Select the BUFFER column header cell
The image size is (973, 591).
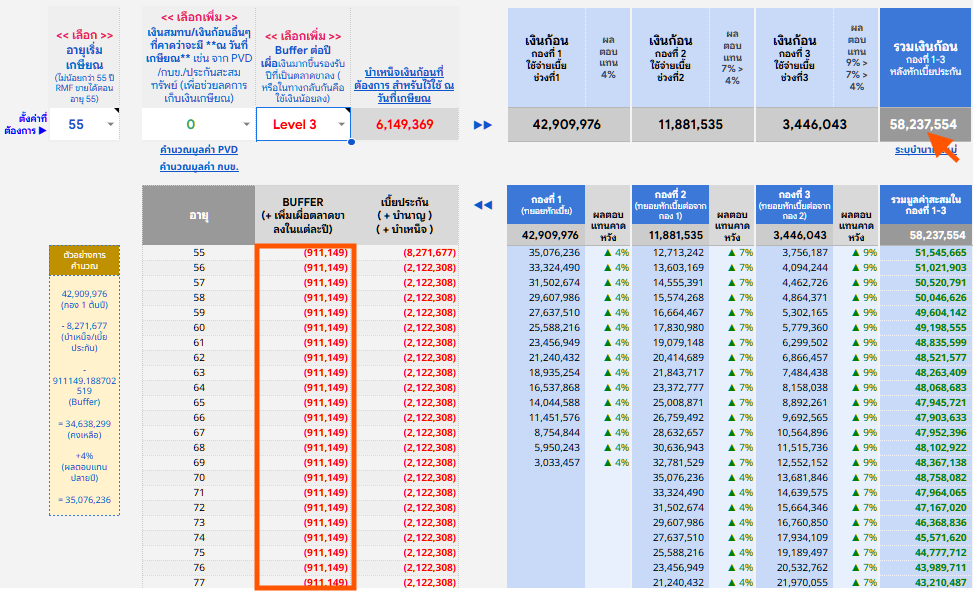coord(303,214)
